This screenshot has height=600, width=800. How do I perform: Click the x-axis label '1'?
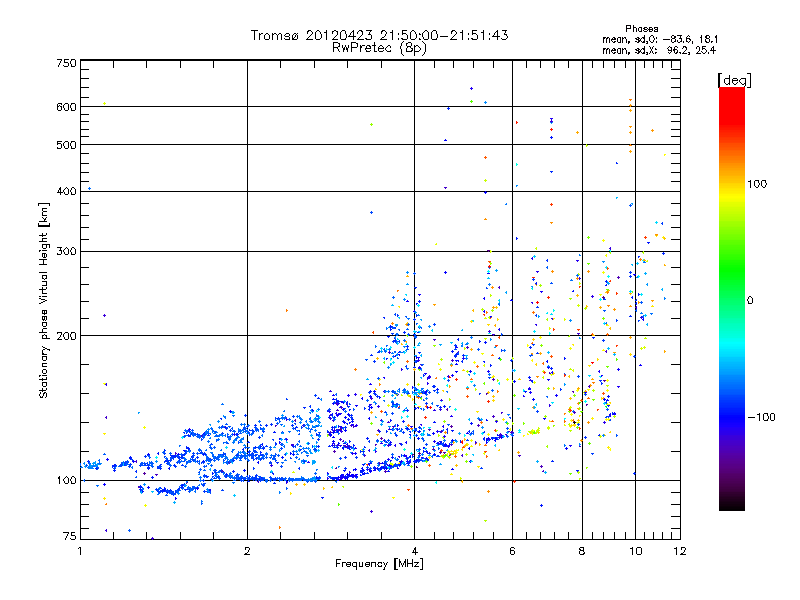(x=80, y=551)
